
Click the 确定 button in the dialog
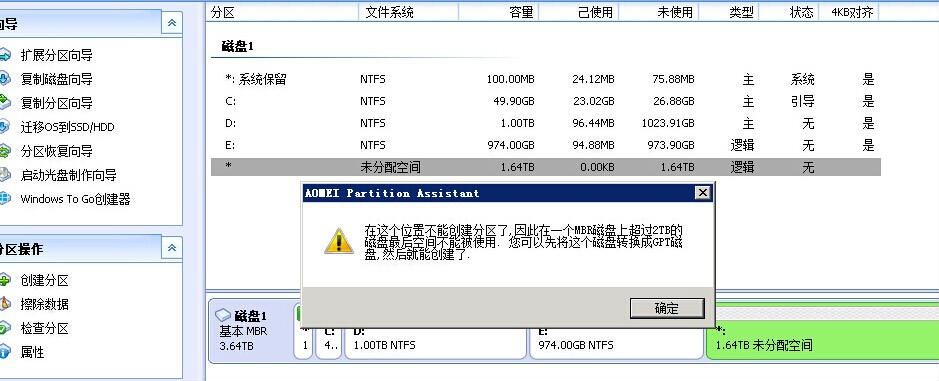click(667, 309)
